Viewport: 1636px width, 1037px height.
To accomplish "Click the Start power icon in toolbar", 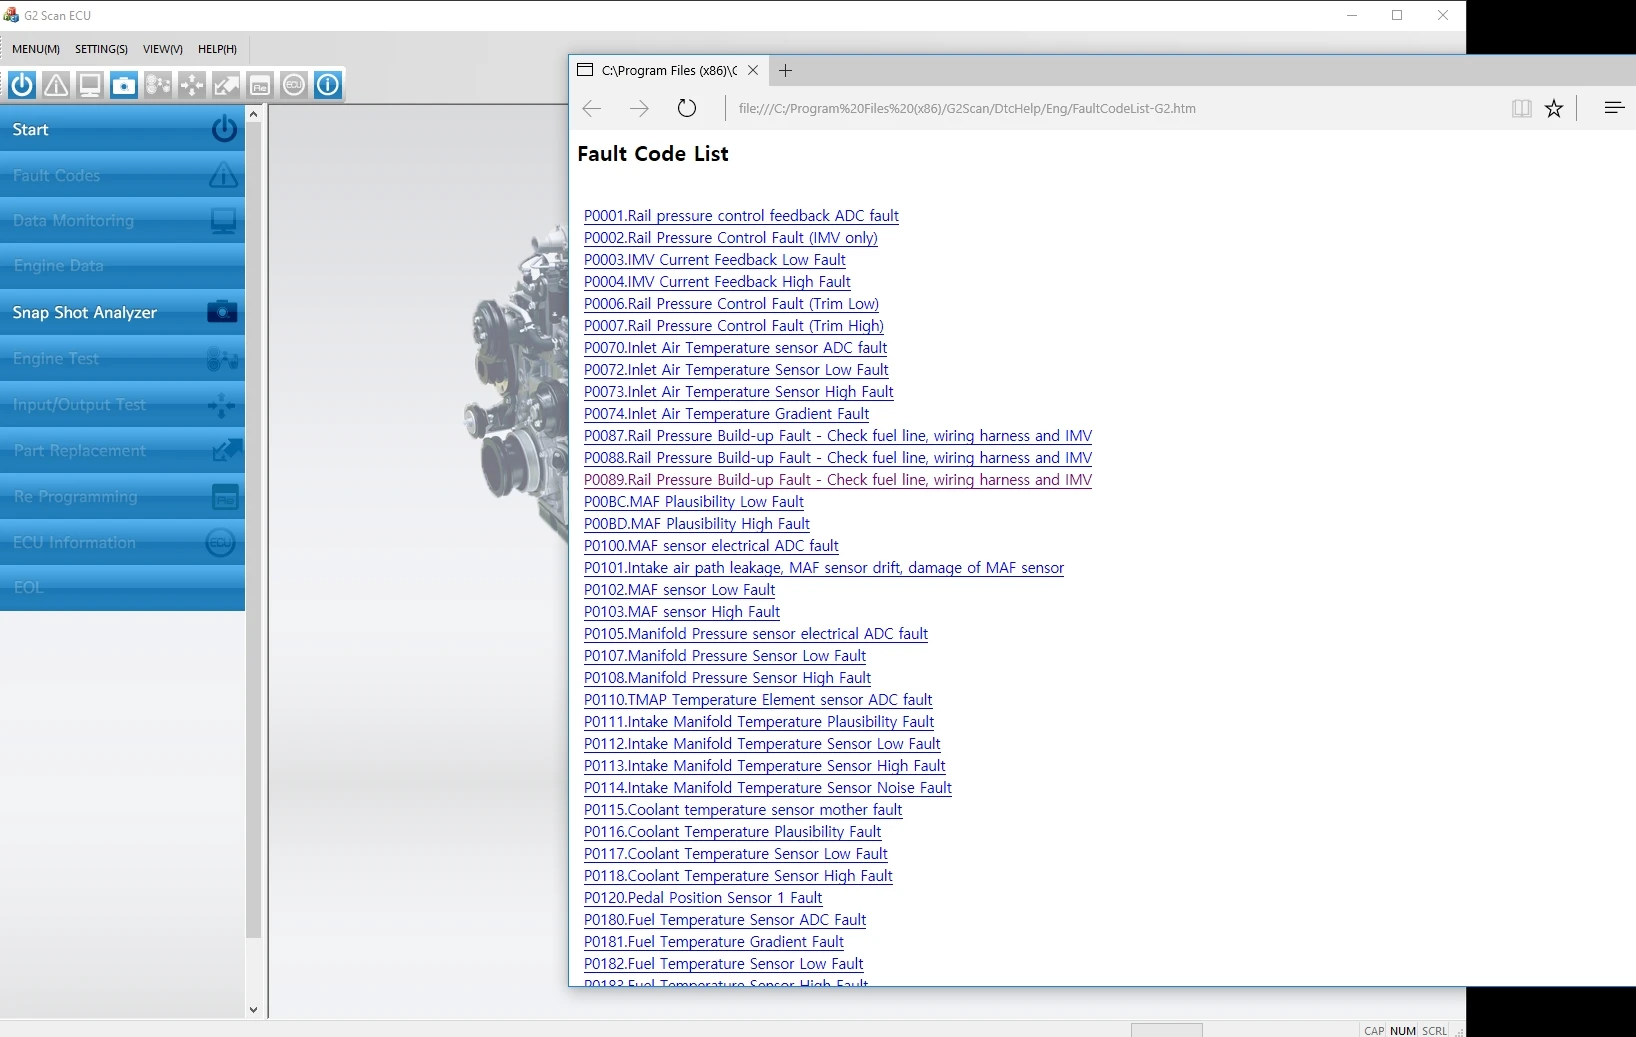I will (22, 86).
